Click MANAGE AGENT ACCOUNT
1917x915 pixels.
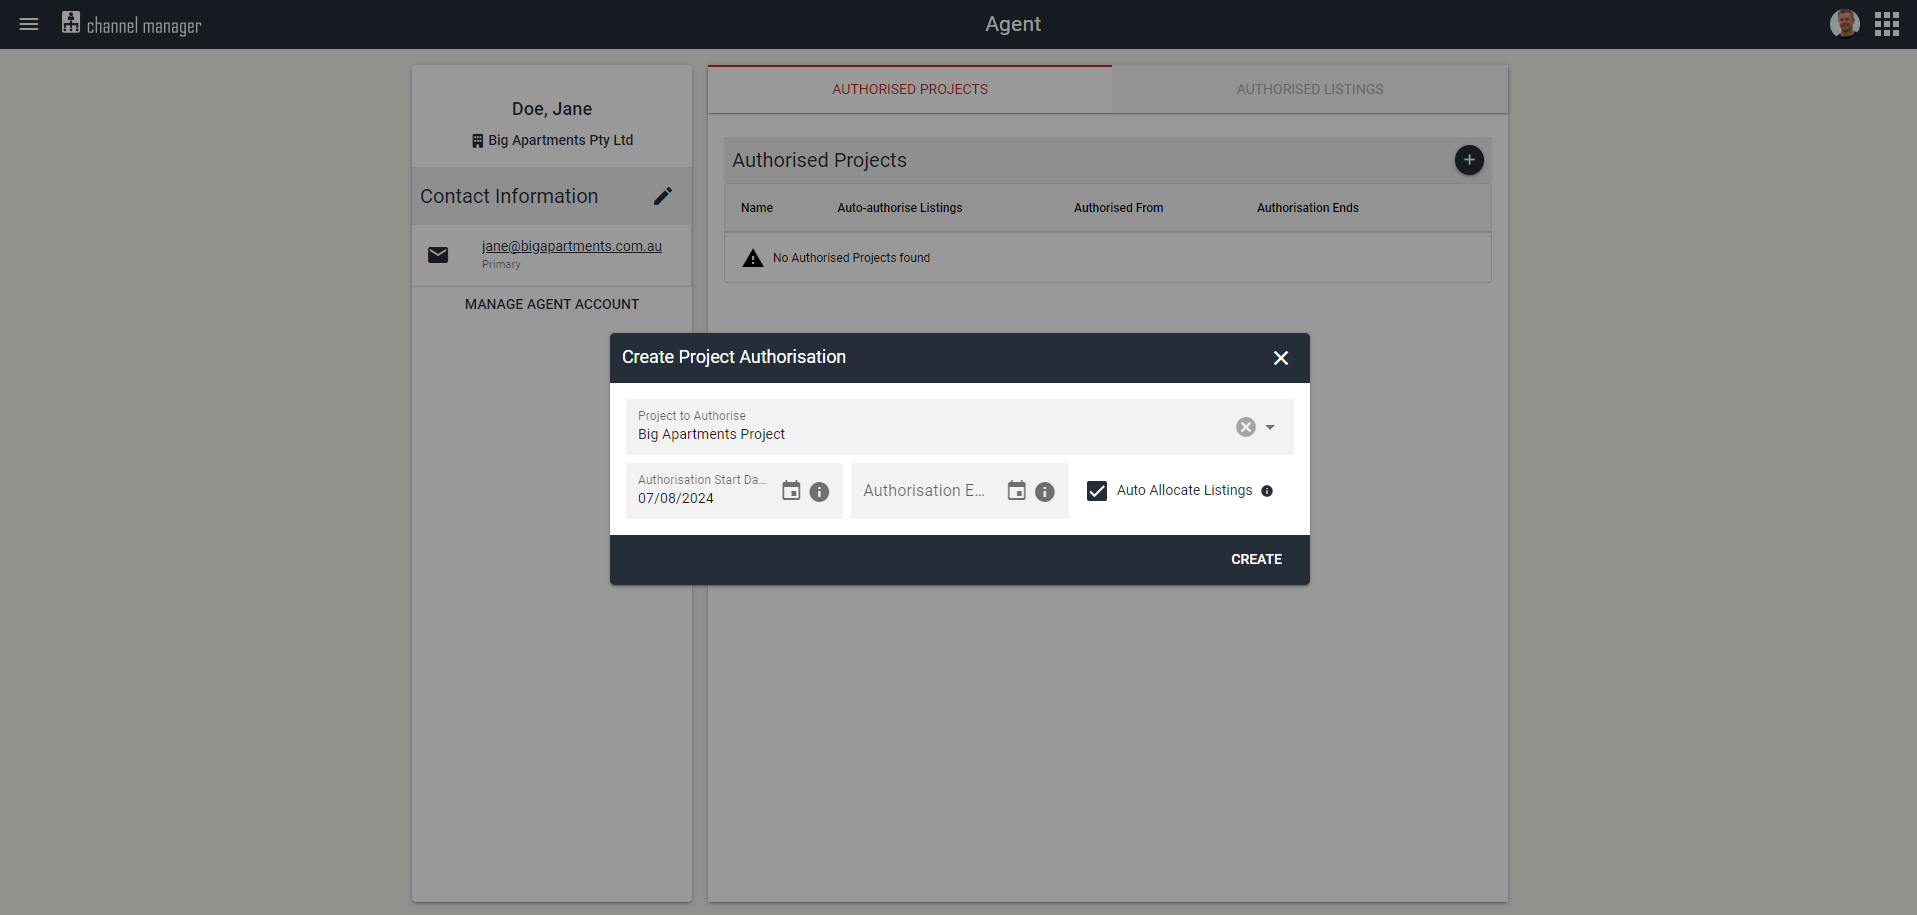(x=551, y=304)
